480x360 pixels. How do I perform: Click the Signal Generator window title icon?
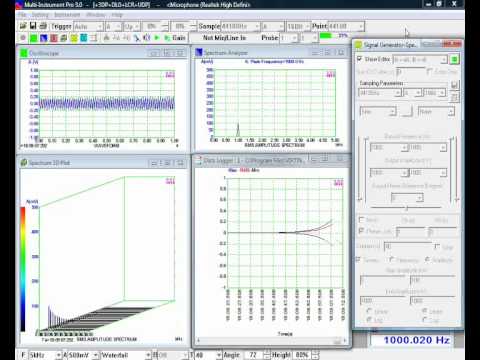358,45
